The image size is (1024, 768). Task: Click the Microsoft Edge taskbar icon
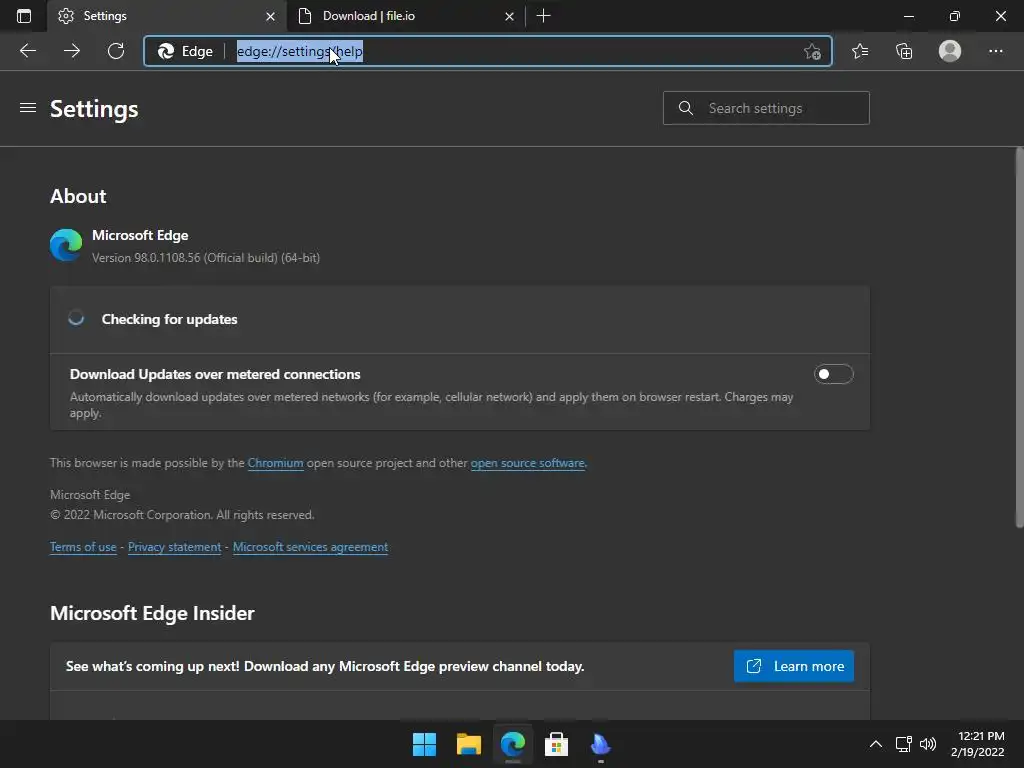[x=513, y=744]
